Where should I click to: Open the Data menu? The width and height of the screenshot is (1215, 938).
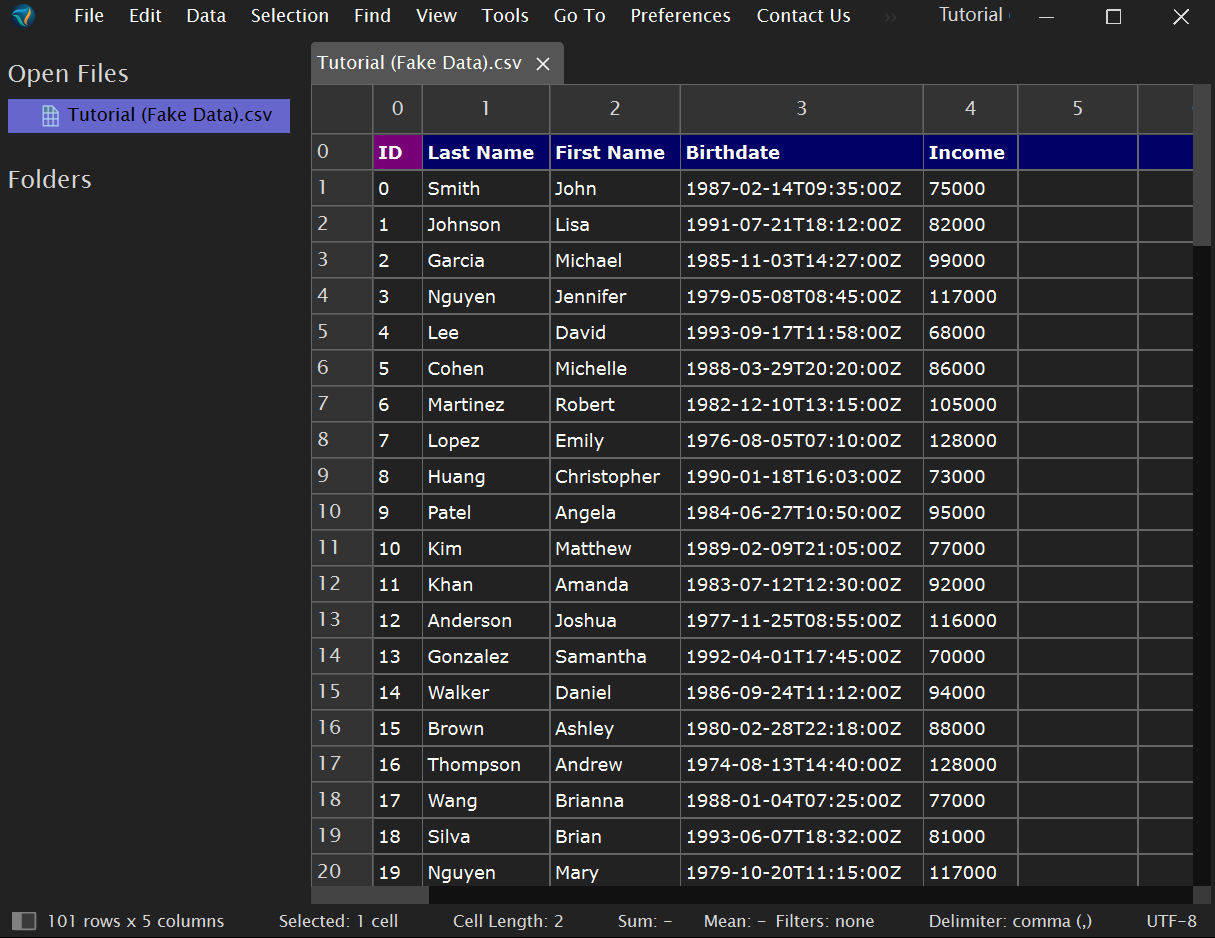point(206,16)
